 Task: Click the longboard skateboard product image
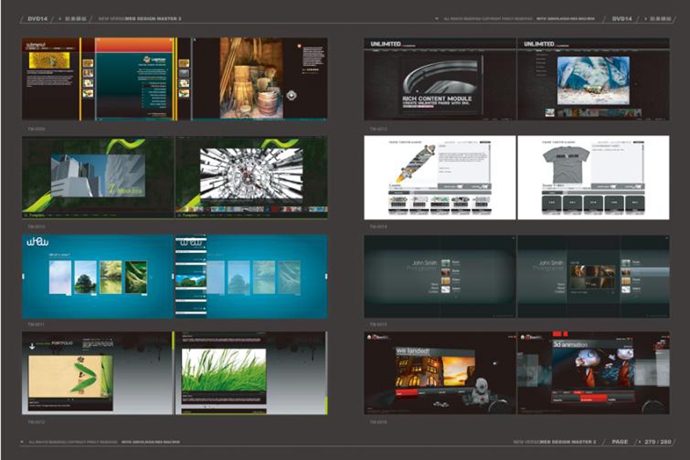(x=415, y=163)
